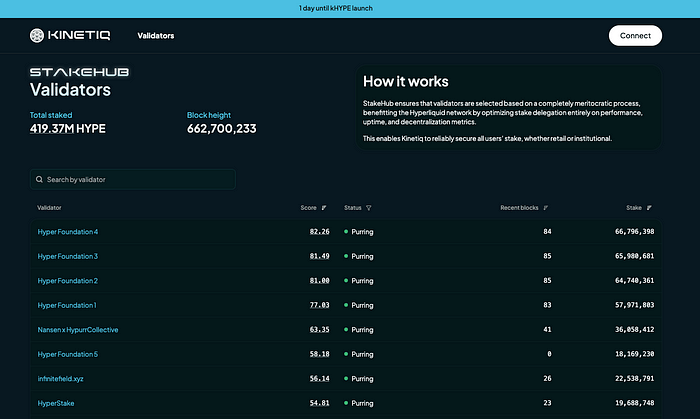The image size is (700, 419).
Task: Click stake value 22,538,791
Action: point(634,379)
